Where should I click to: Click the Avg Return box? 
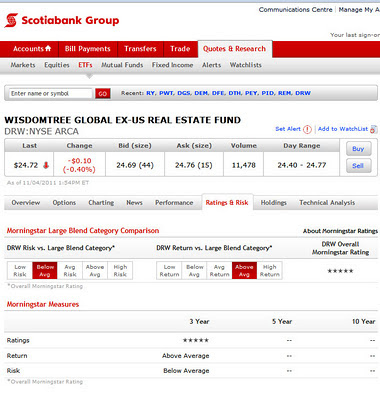[x=219, y=271]
